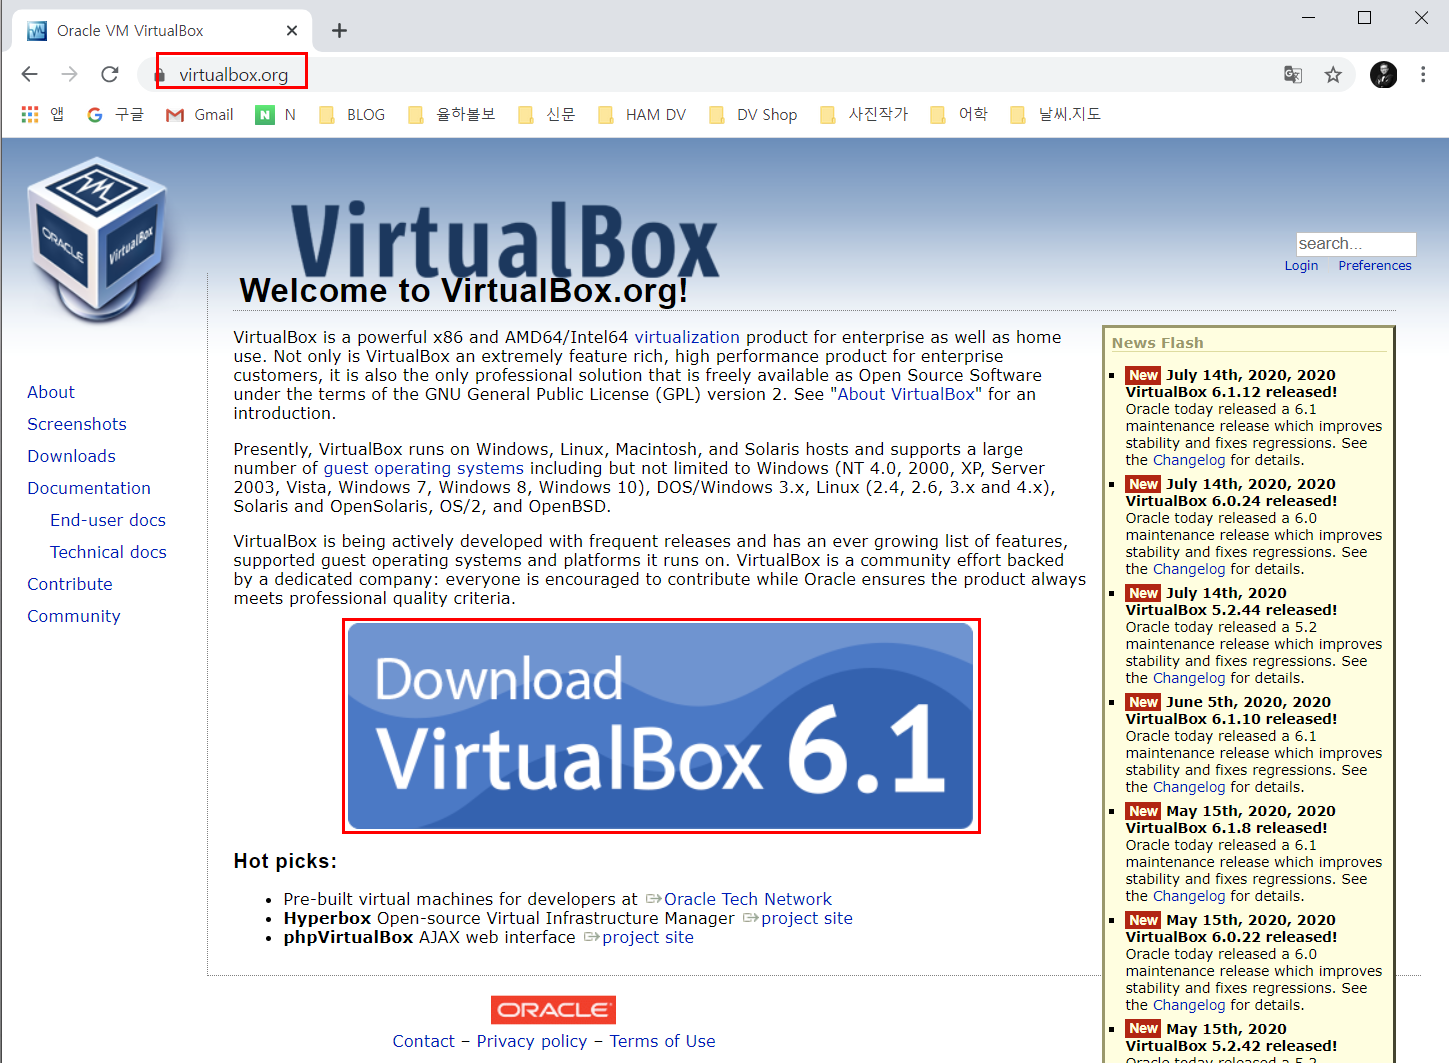Screen dimensions: 1449x1063
Task: Focus the site search field
Action: pyautogui.click(x=1356, y=243)
